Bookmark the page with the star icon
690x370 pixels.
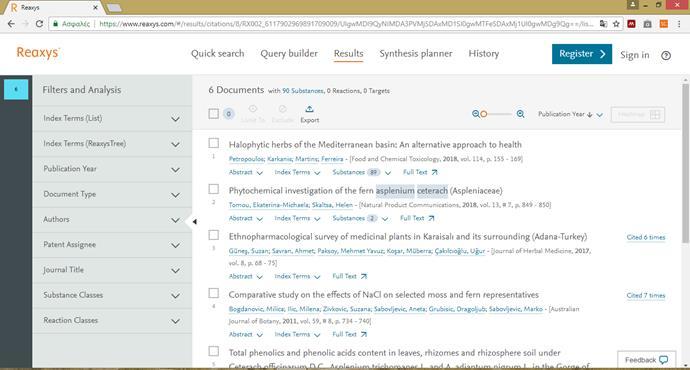(x=616, y=24)
